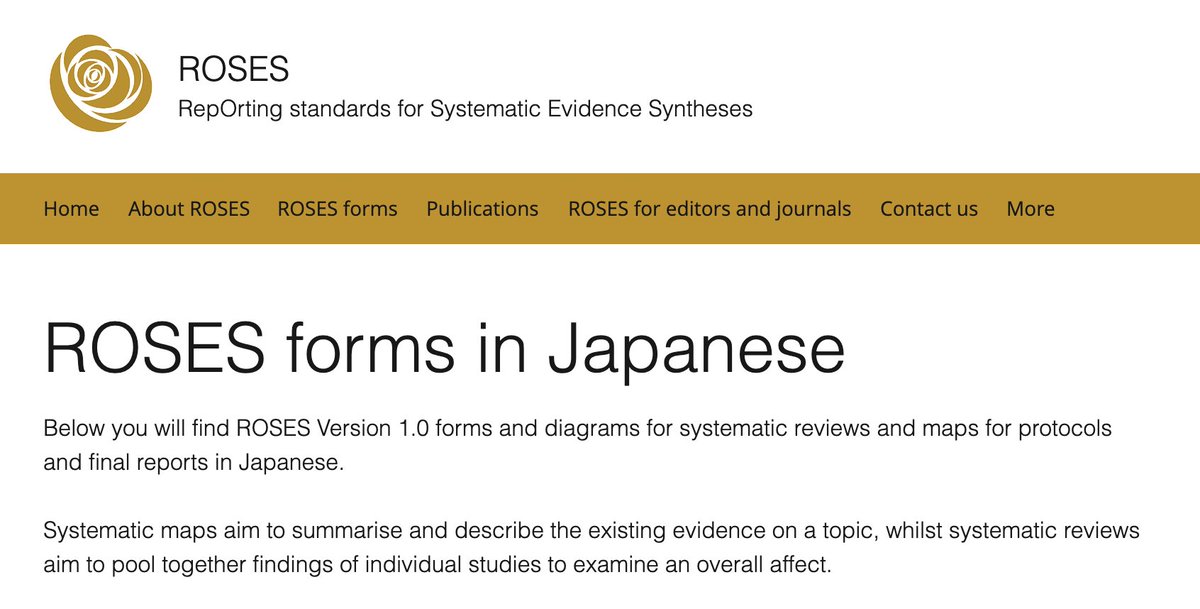Open the ROSES site title link
Screen dimensions: 1200x609
(233, 69)
